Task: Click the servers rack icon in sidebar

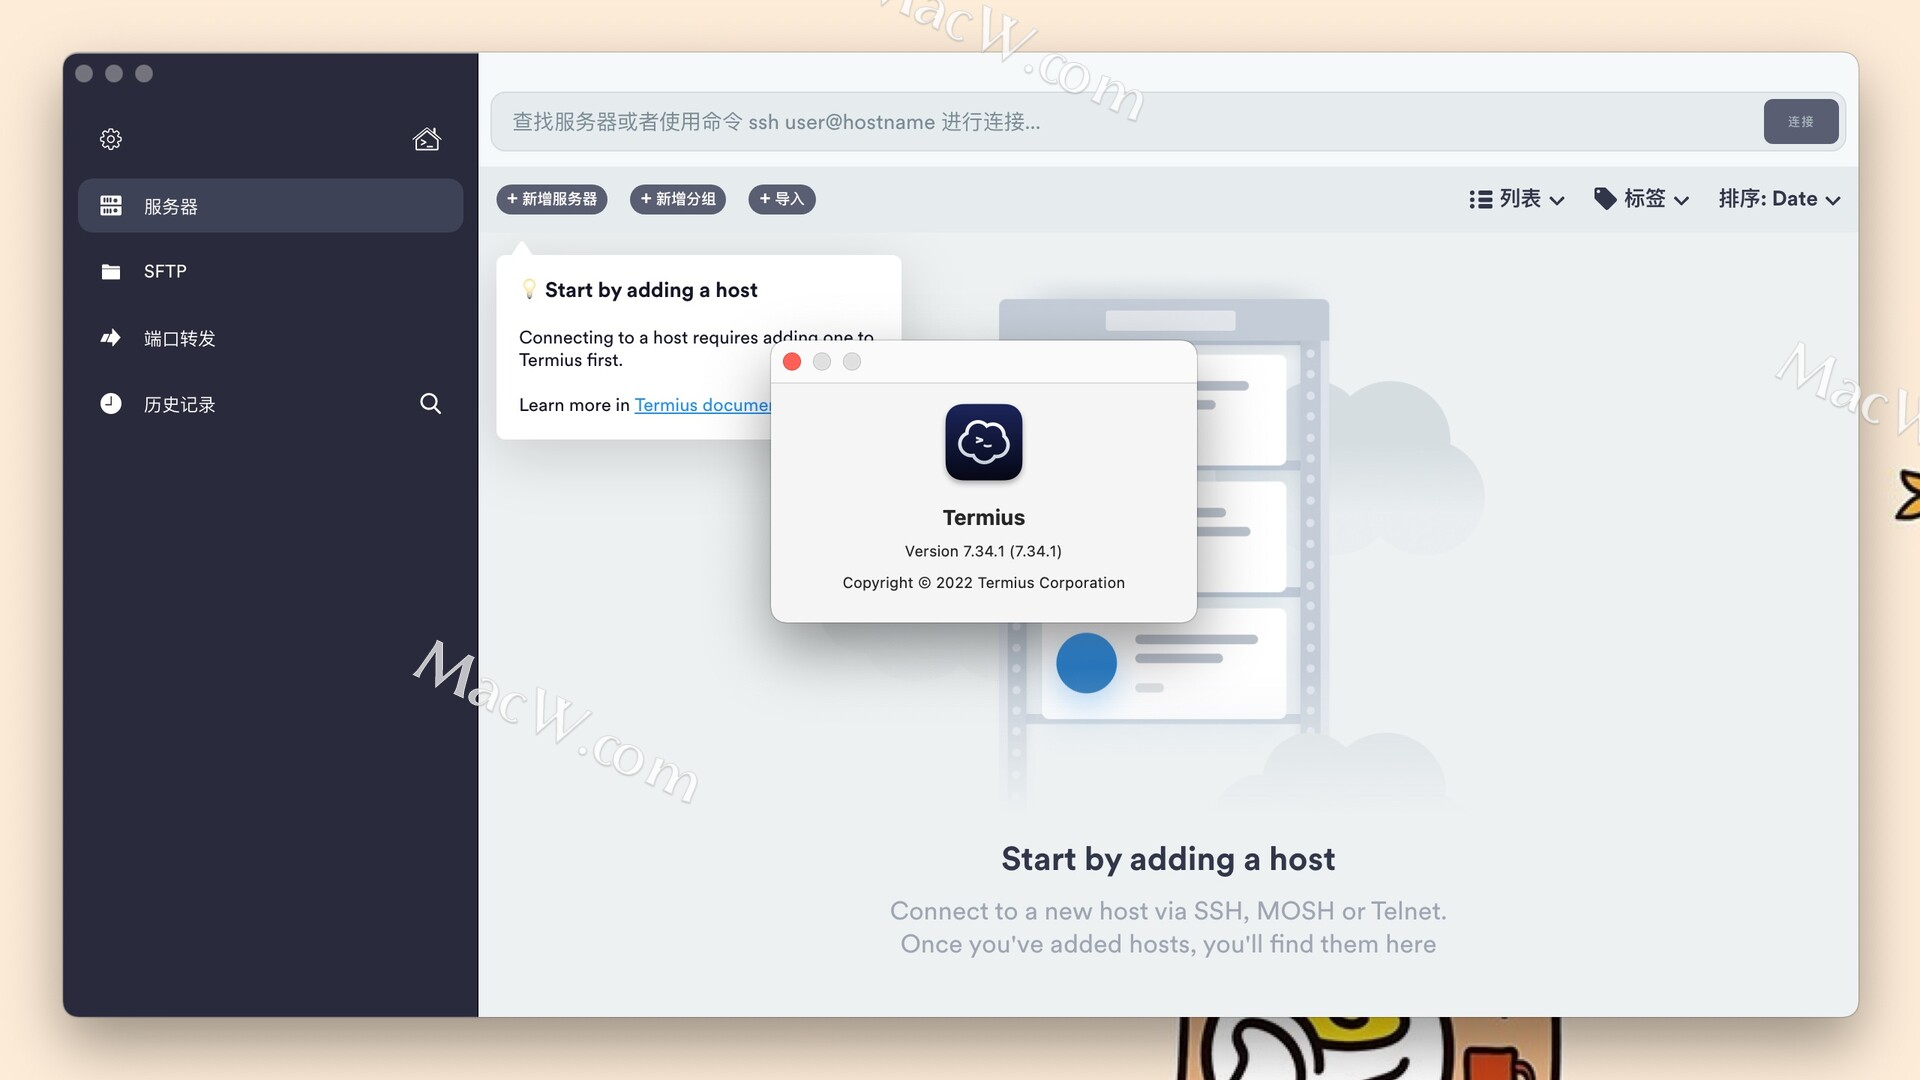Action: pos(111,206)
